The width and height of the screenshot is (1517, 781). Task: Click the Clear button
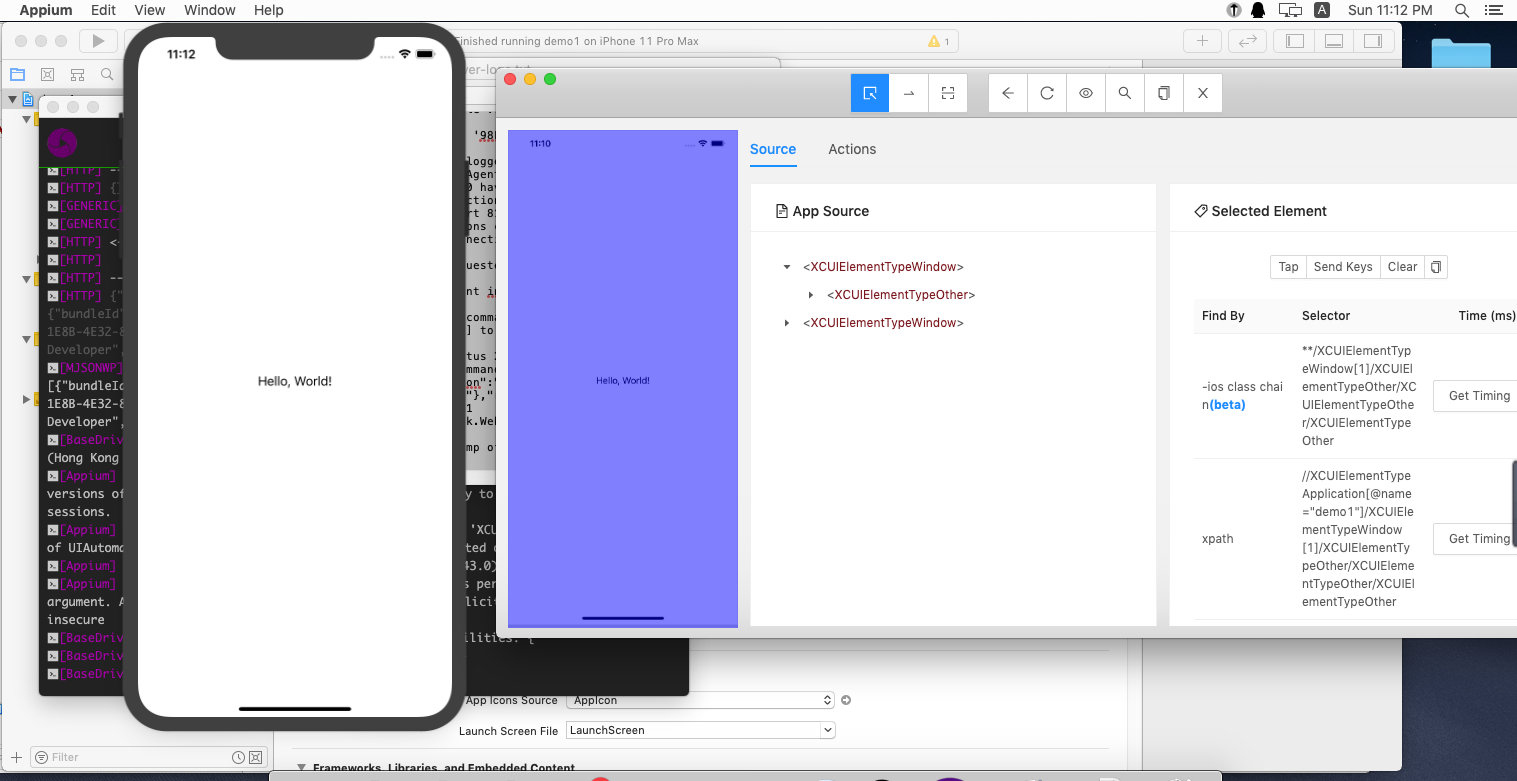1402,267
